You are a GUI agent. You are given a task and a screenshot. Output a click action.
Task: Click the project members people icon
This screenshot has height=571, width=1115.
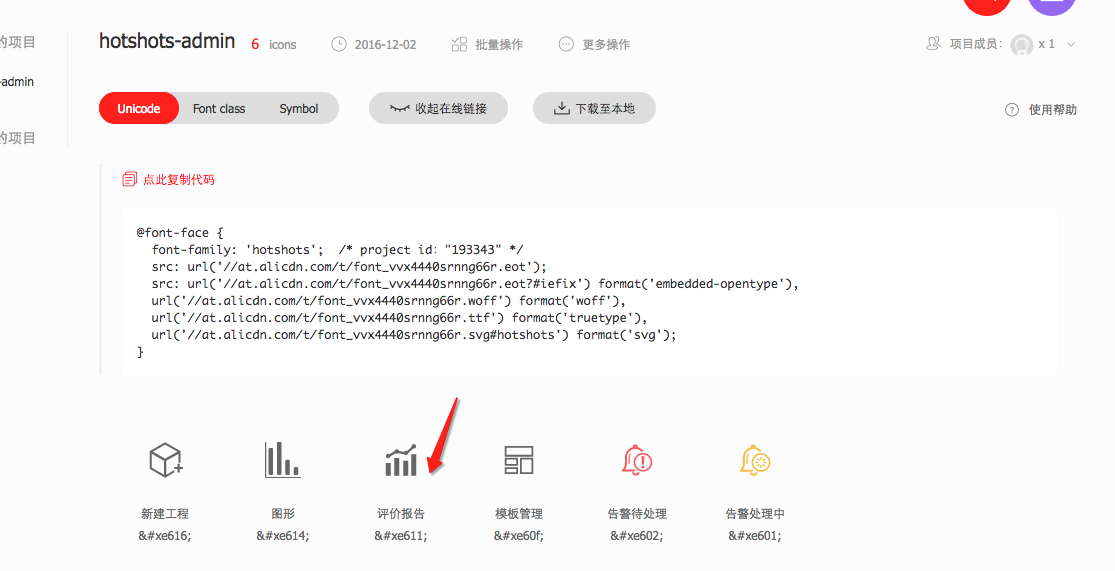[x=933, y=43]
